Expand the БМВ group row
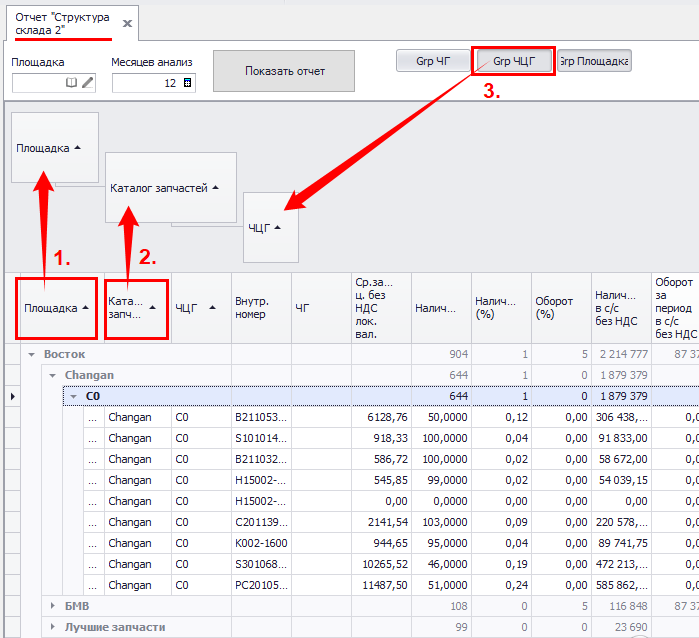Image resolution: width=699 pixels, height=638 pixels. (53, 606)
